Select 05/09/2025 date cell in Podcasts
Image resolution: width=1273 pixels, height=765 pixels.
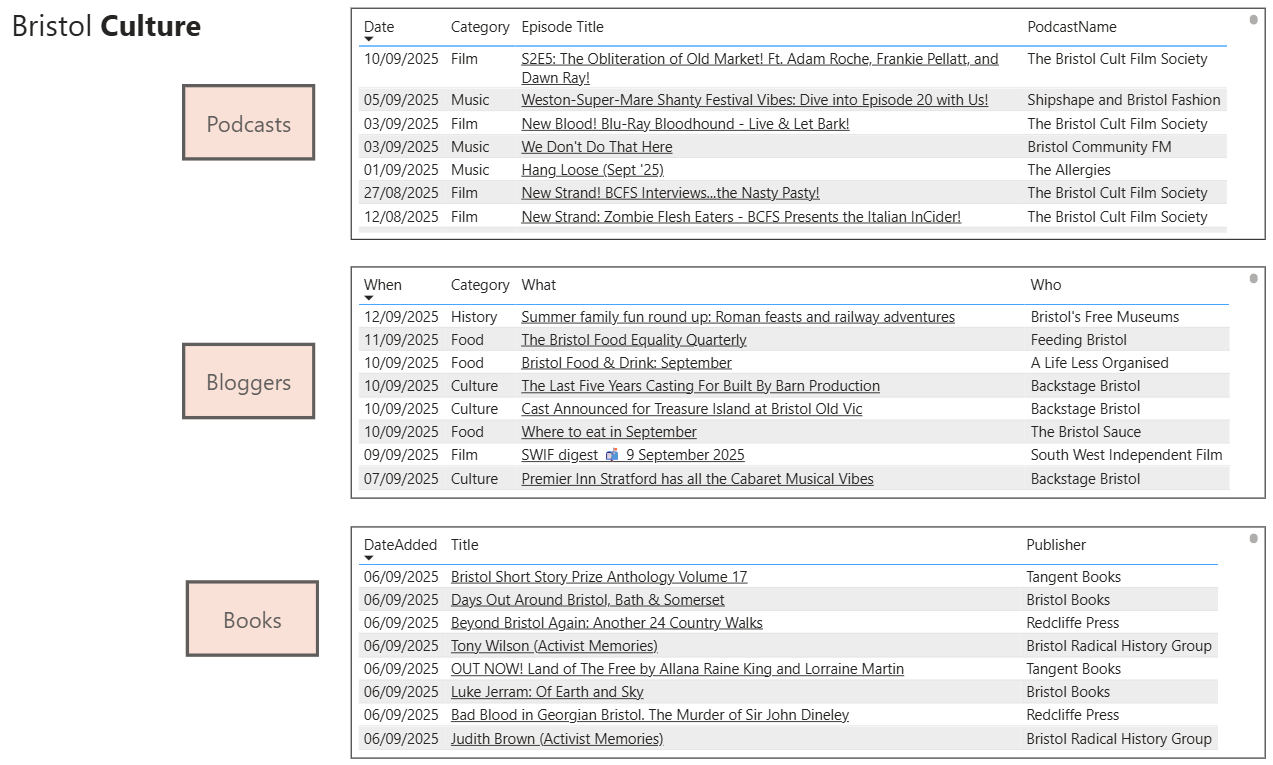click(x=401, y=100)
